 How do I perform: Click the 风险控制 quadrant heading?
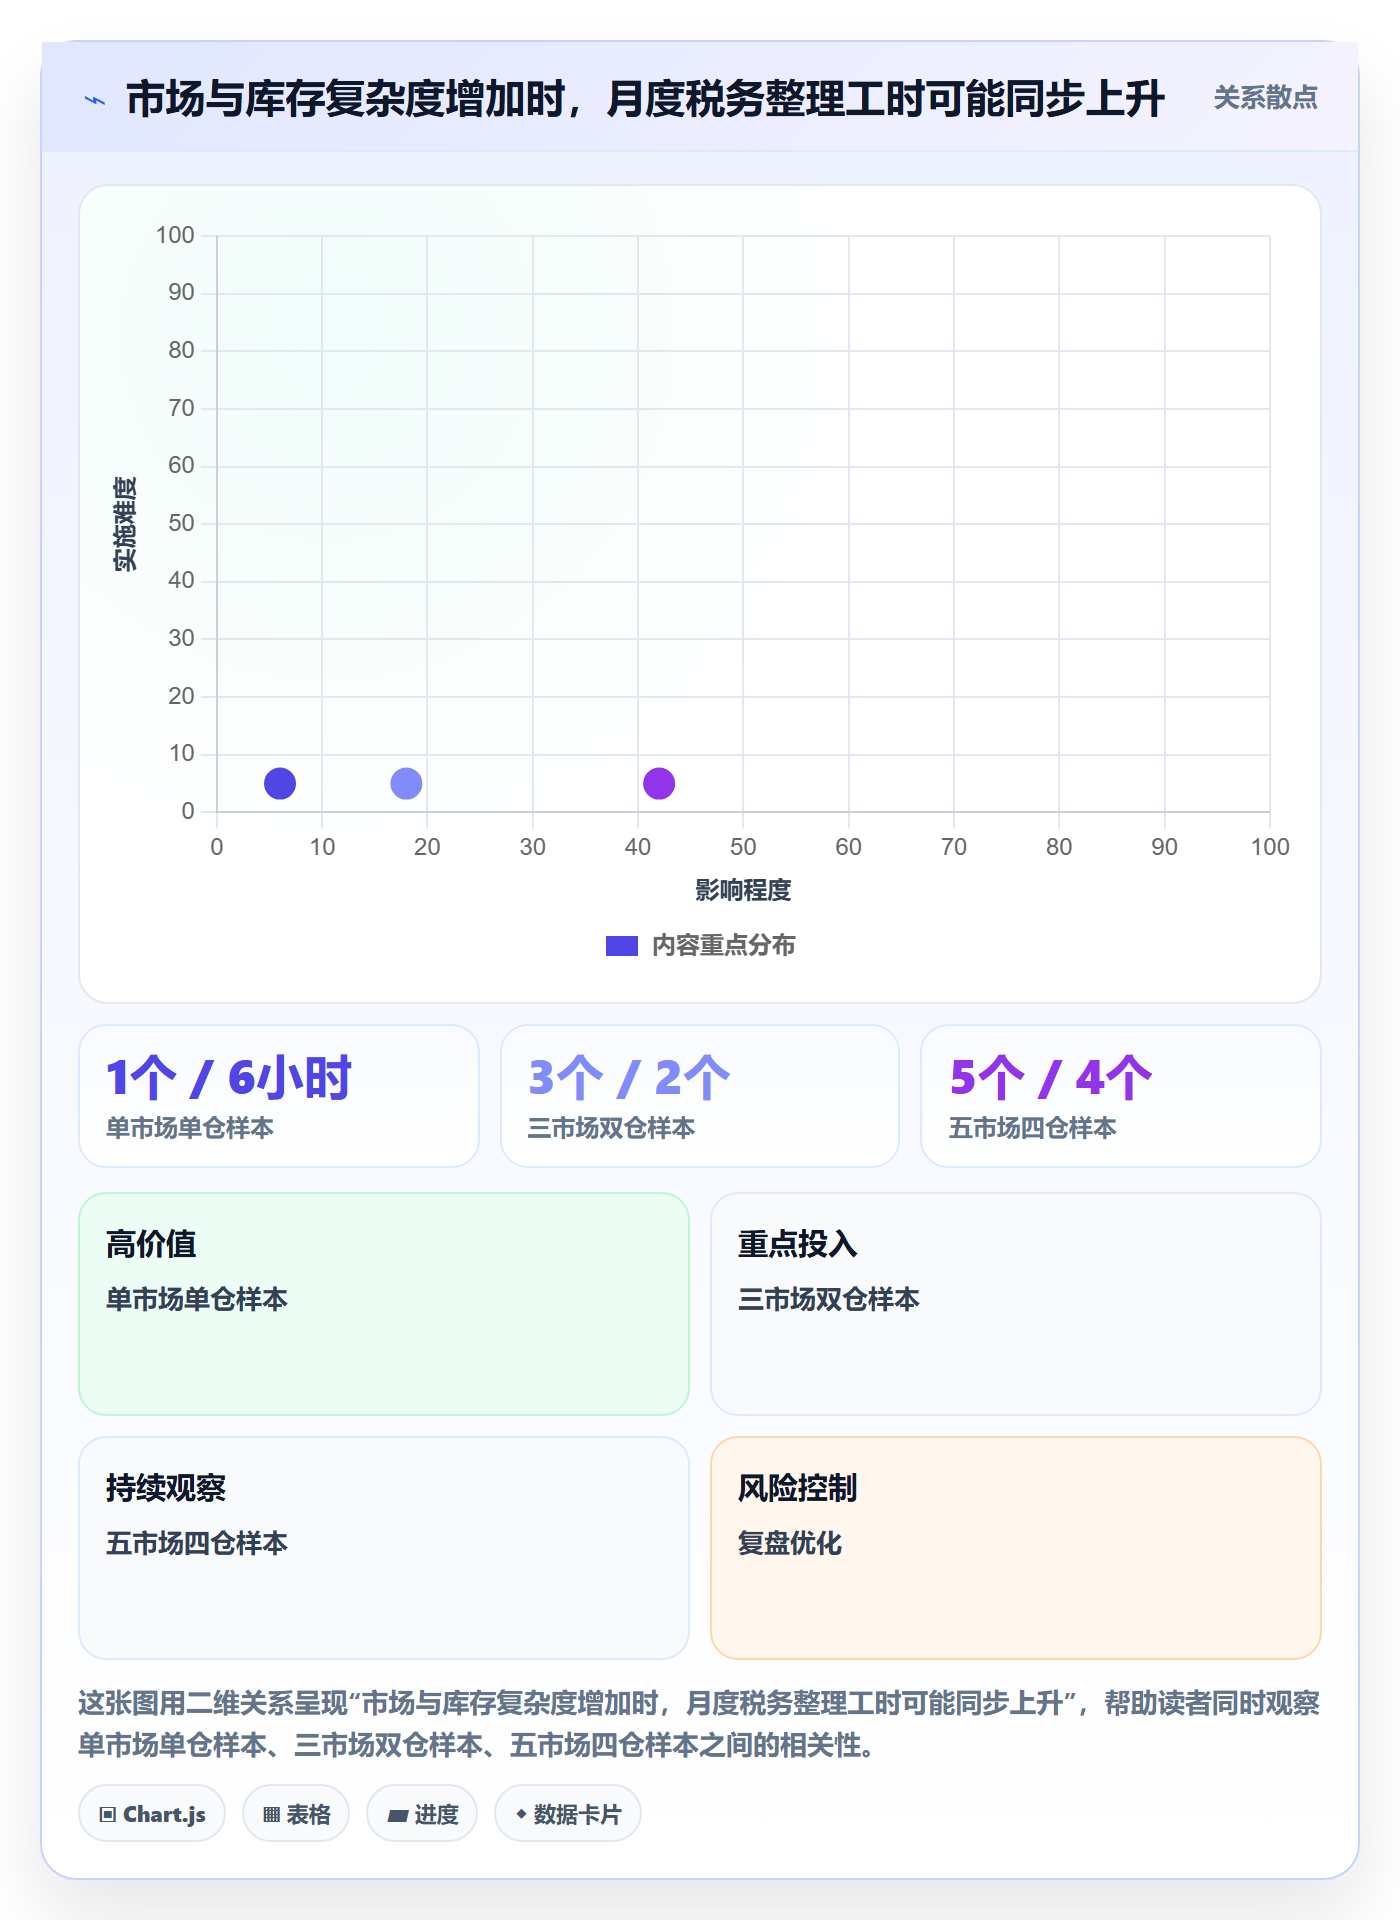[x=798, y=1488]
